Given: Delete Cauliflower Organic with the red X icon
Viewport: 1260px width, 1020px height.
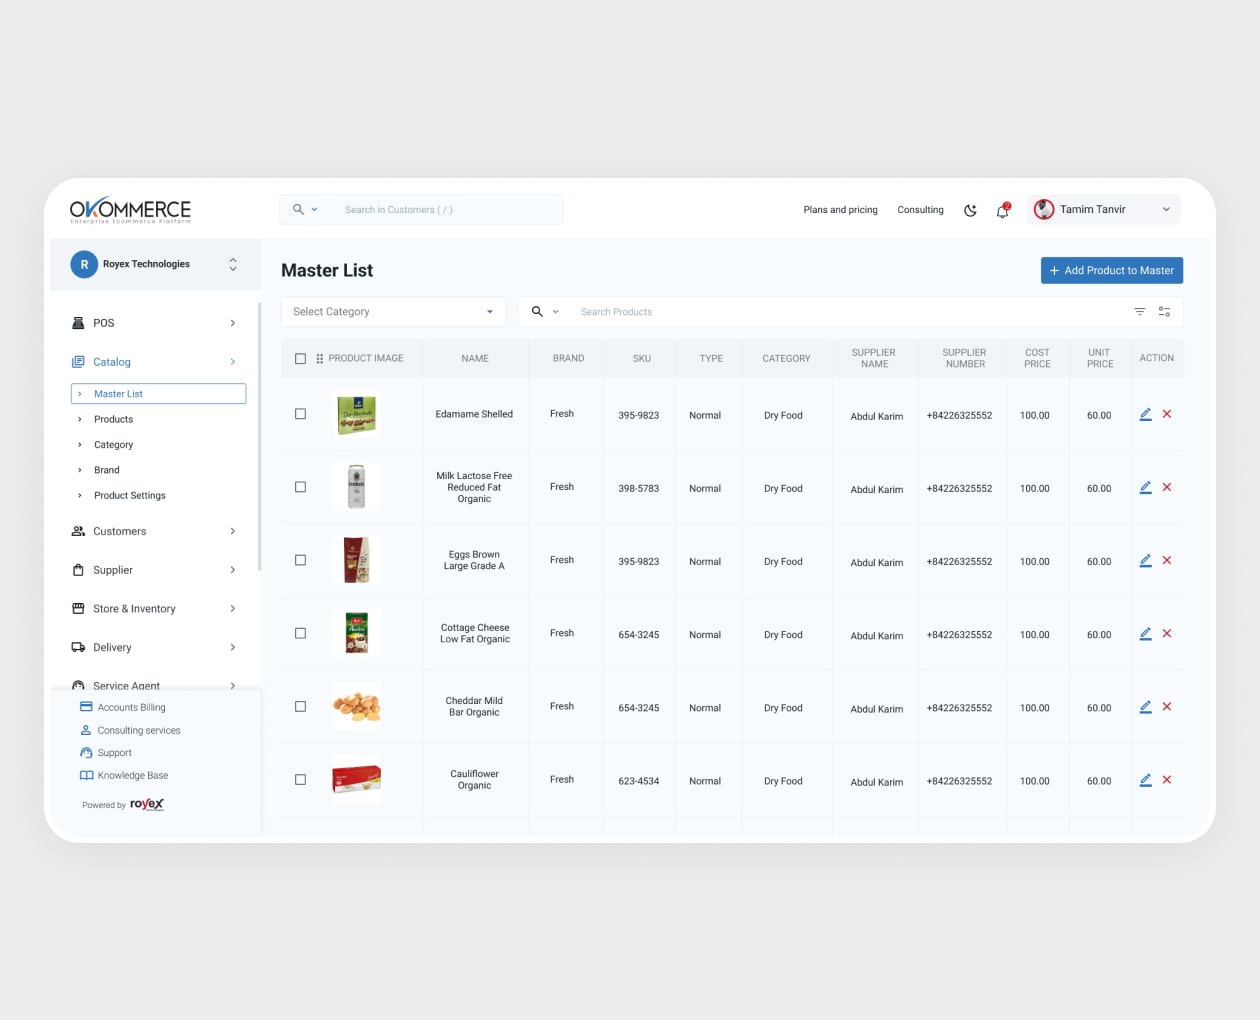Looking at the screenshot, I should [x=1167, y=780].
